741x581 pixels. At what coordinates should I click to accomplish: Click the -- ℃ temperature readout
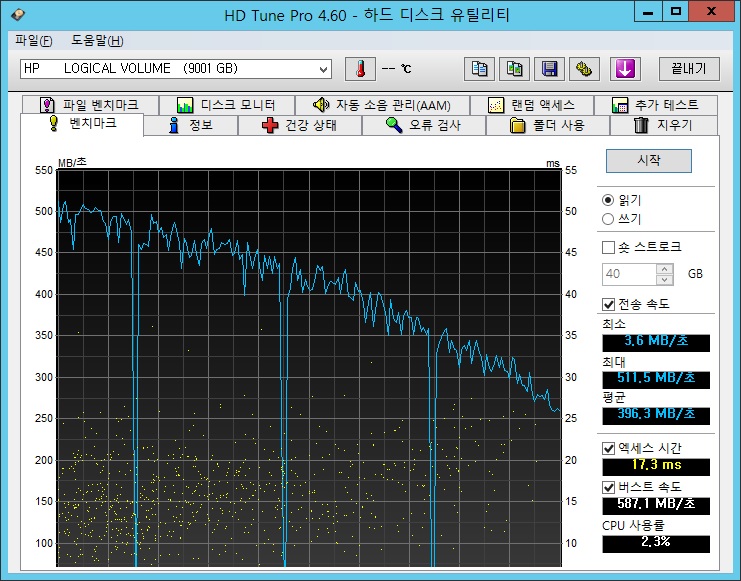[397, 69]
